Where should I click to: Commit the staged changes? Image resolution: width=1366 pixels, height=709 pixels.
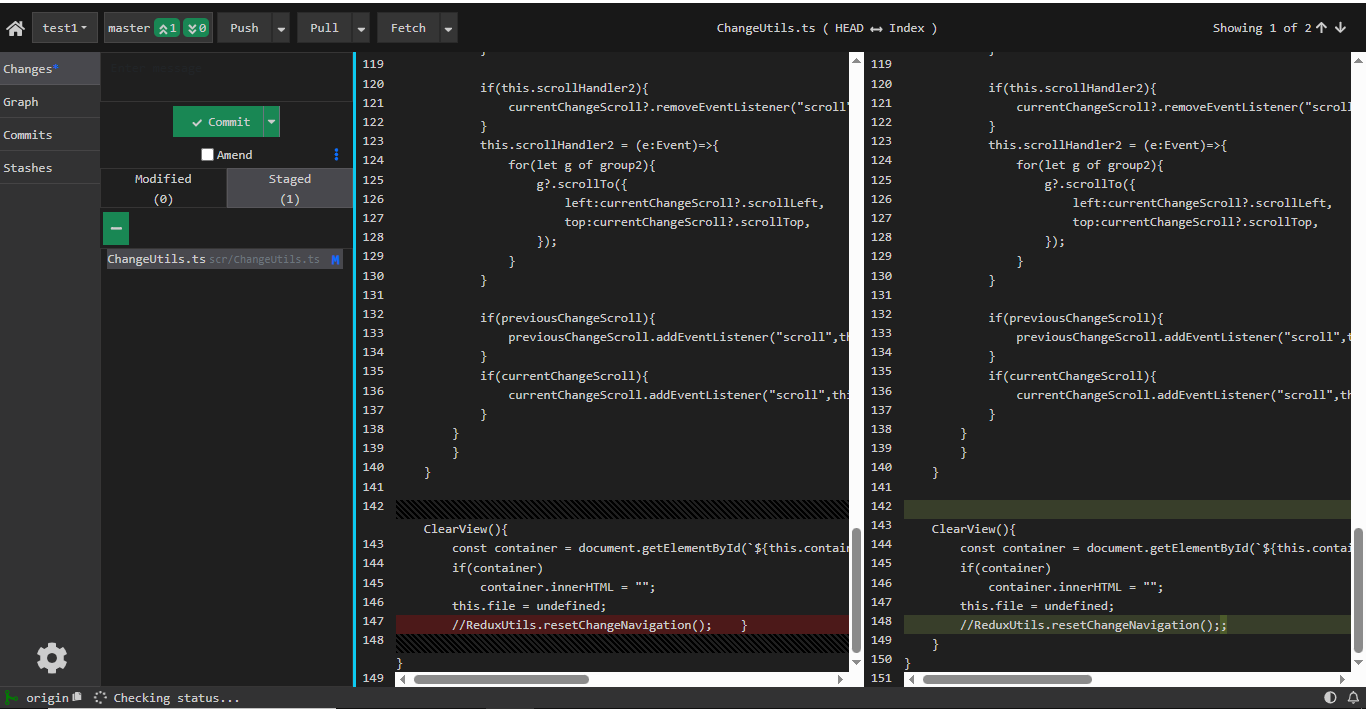tap(217, 122)
